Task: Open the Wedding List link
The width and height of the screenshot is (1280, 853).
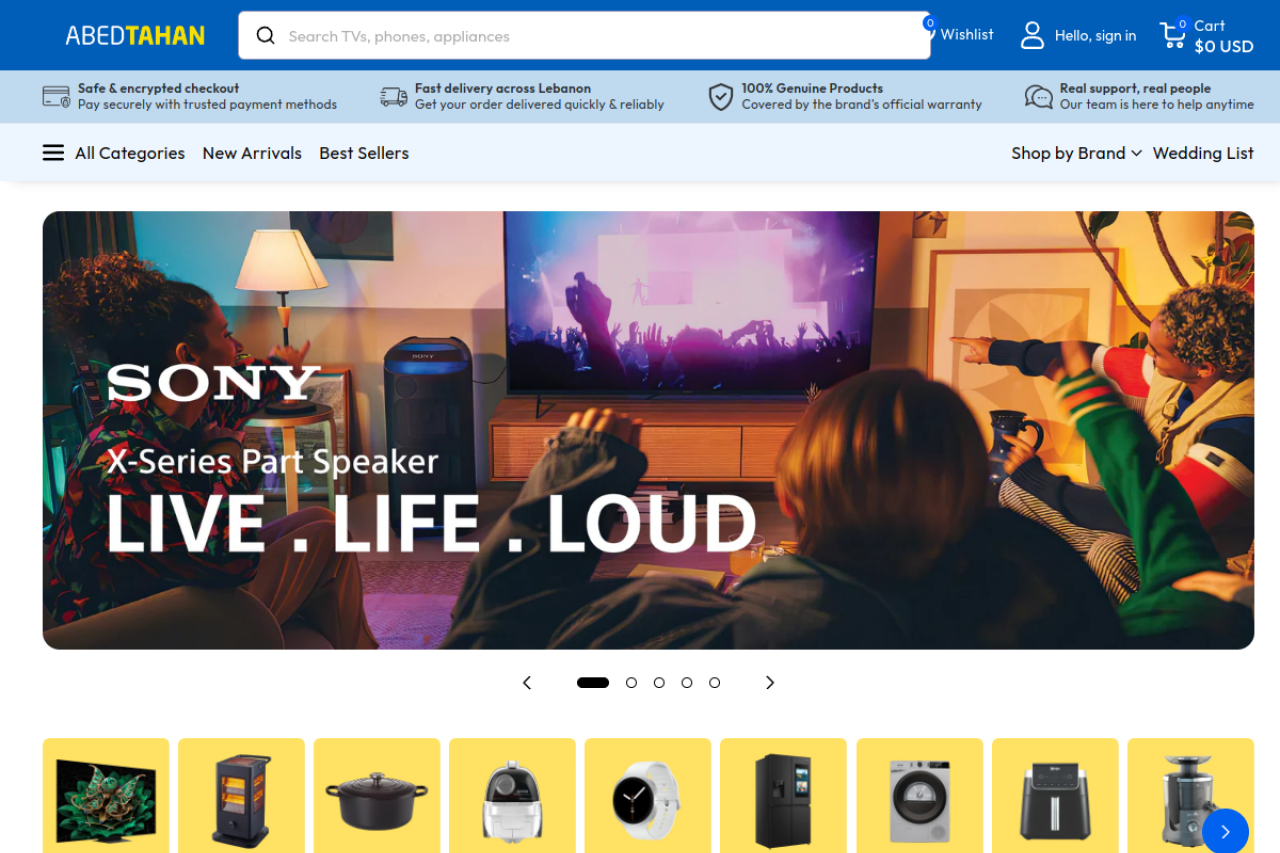Action: [x=1203, y=153]
